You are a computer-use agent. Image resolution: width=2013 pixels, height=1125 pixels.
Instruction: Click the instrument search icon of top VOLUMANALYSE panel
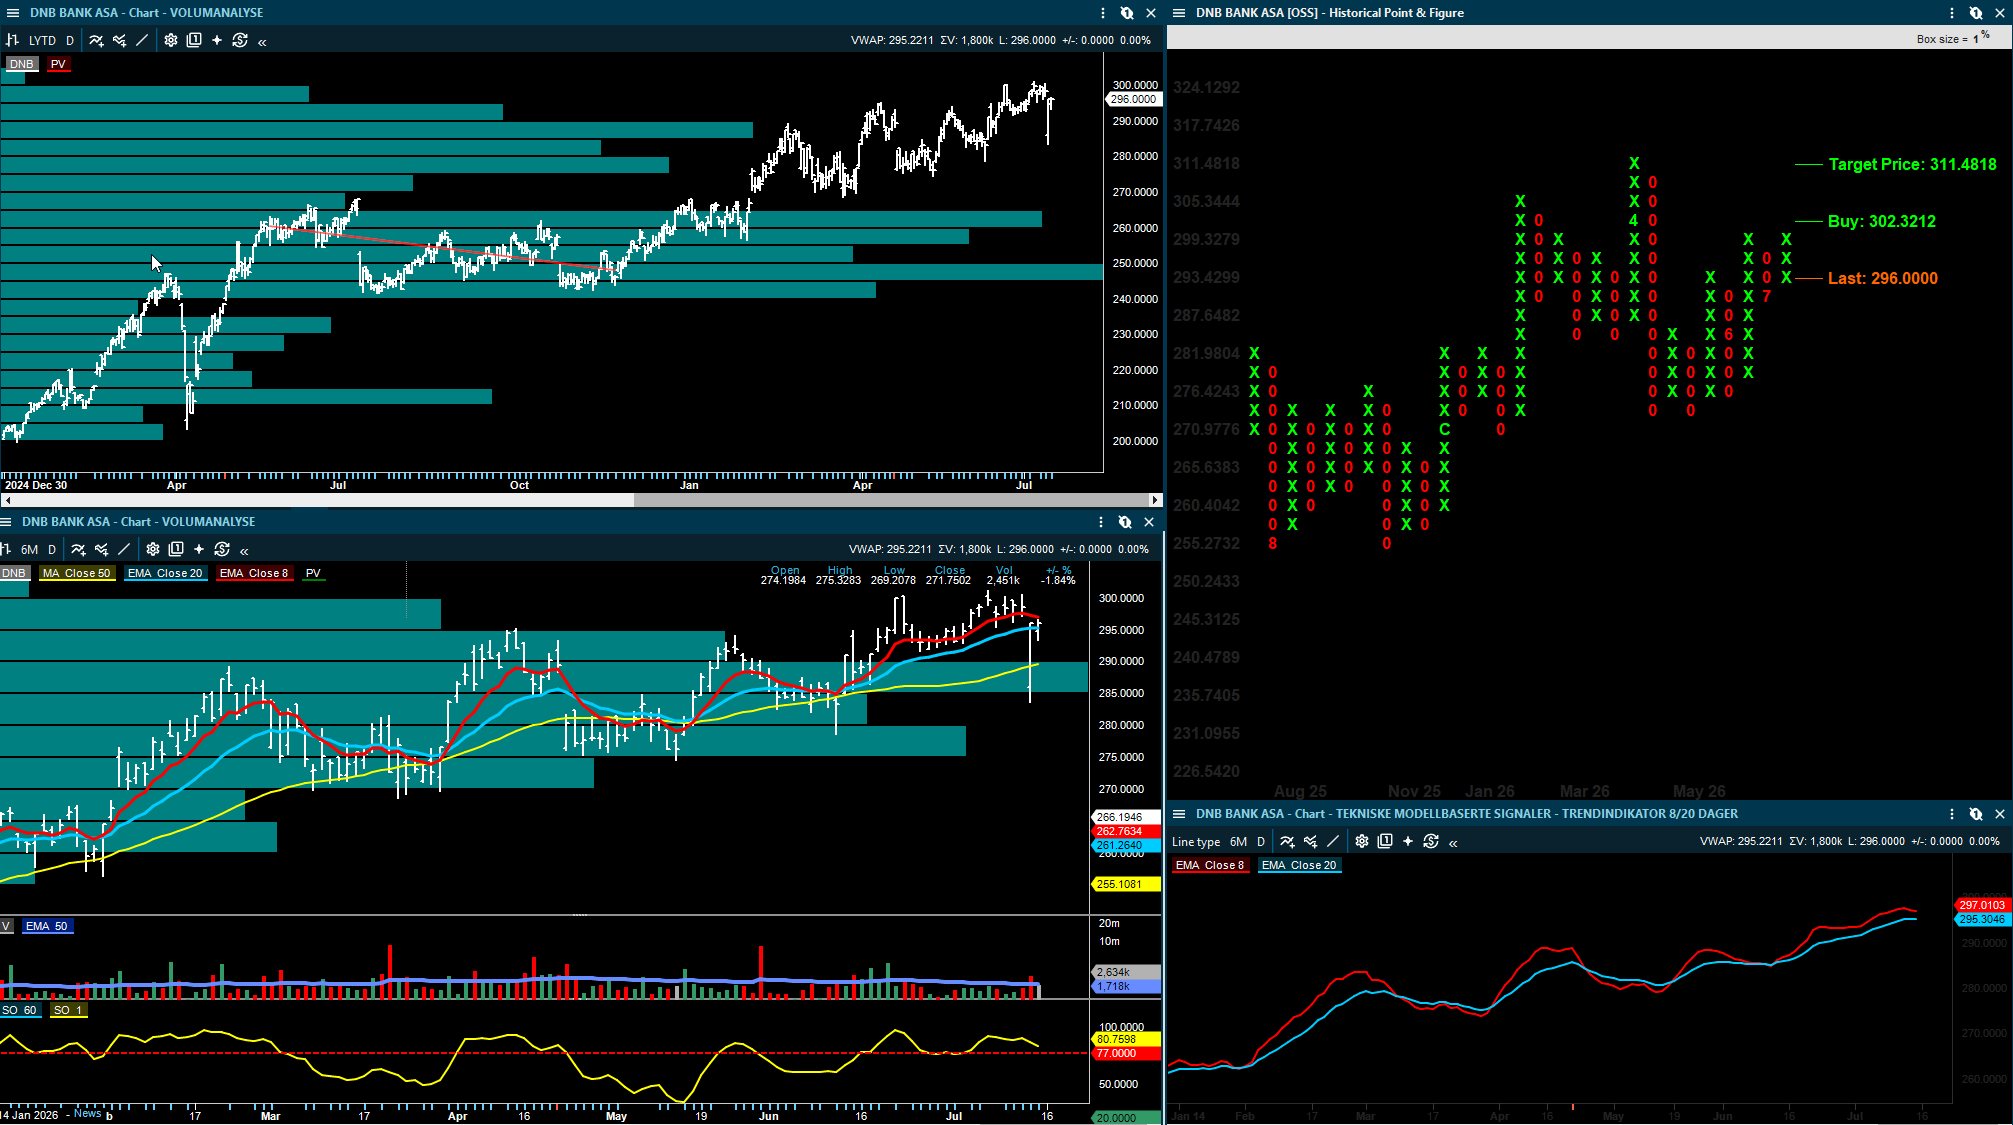click(x=1127, y=13)
